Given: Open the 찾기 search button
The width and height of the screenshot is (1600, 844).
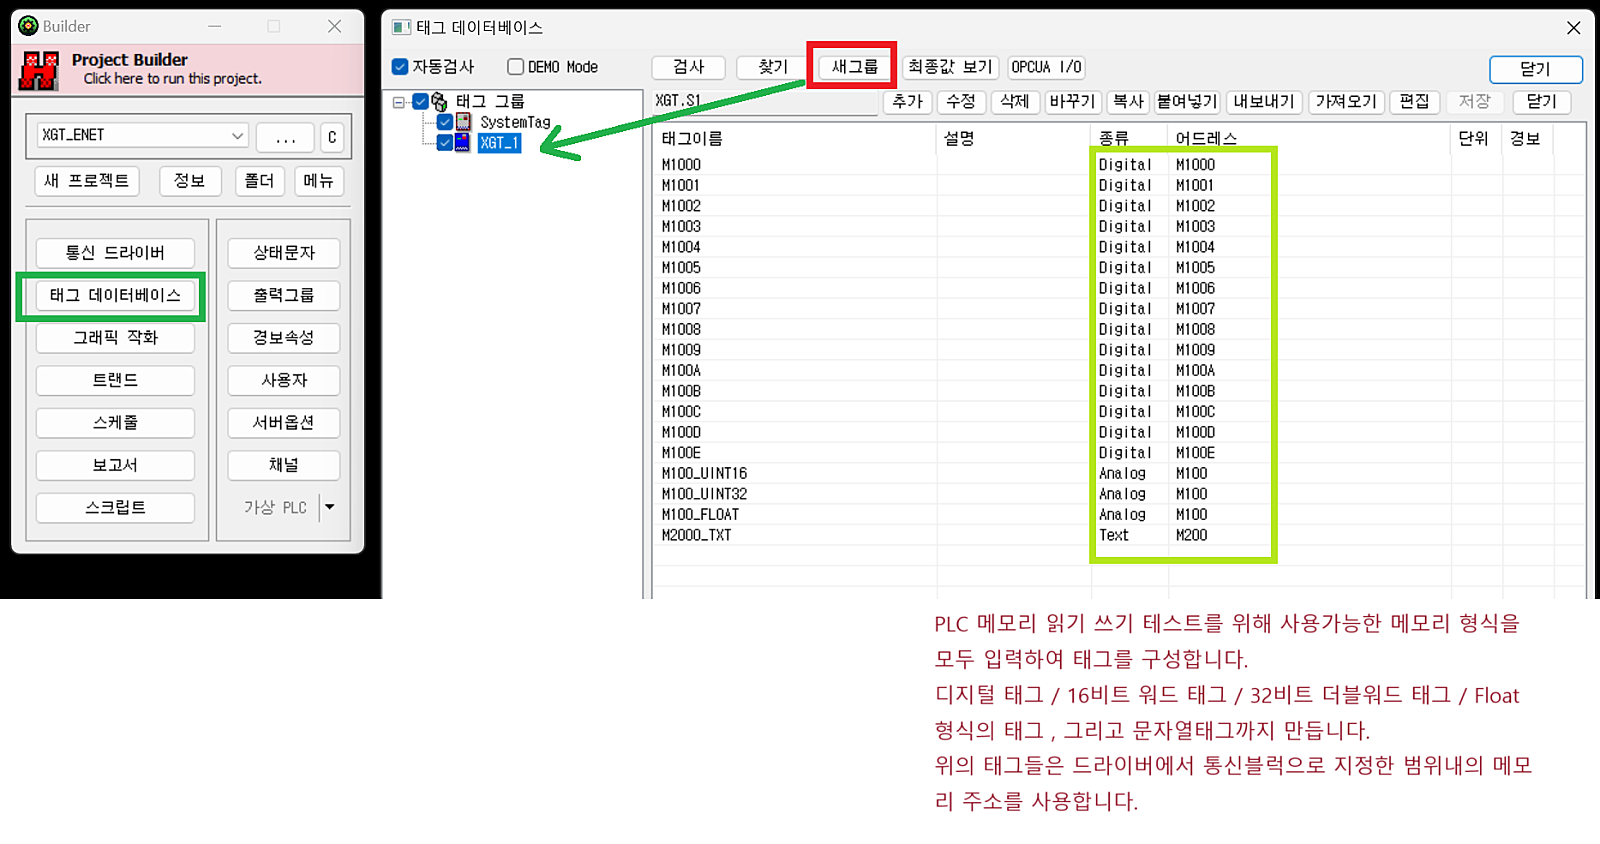Looking at the screenshot, I should coord(772,67).
